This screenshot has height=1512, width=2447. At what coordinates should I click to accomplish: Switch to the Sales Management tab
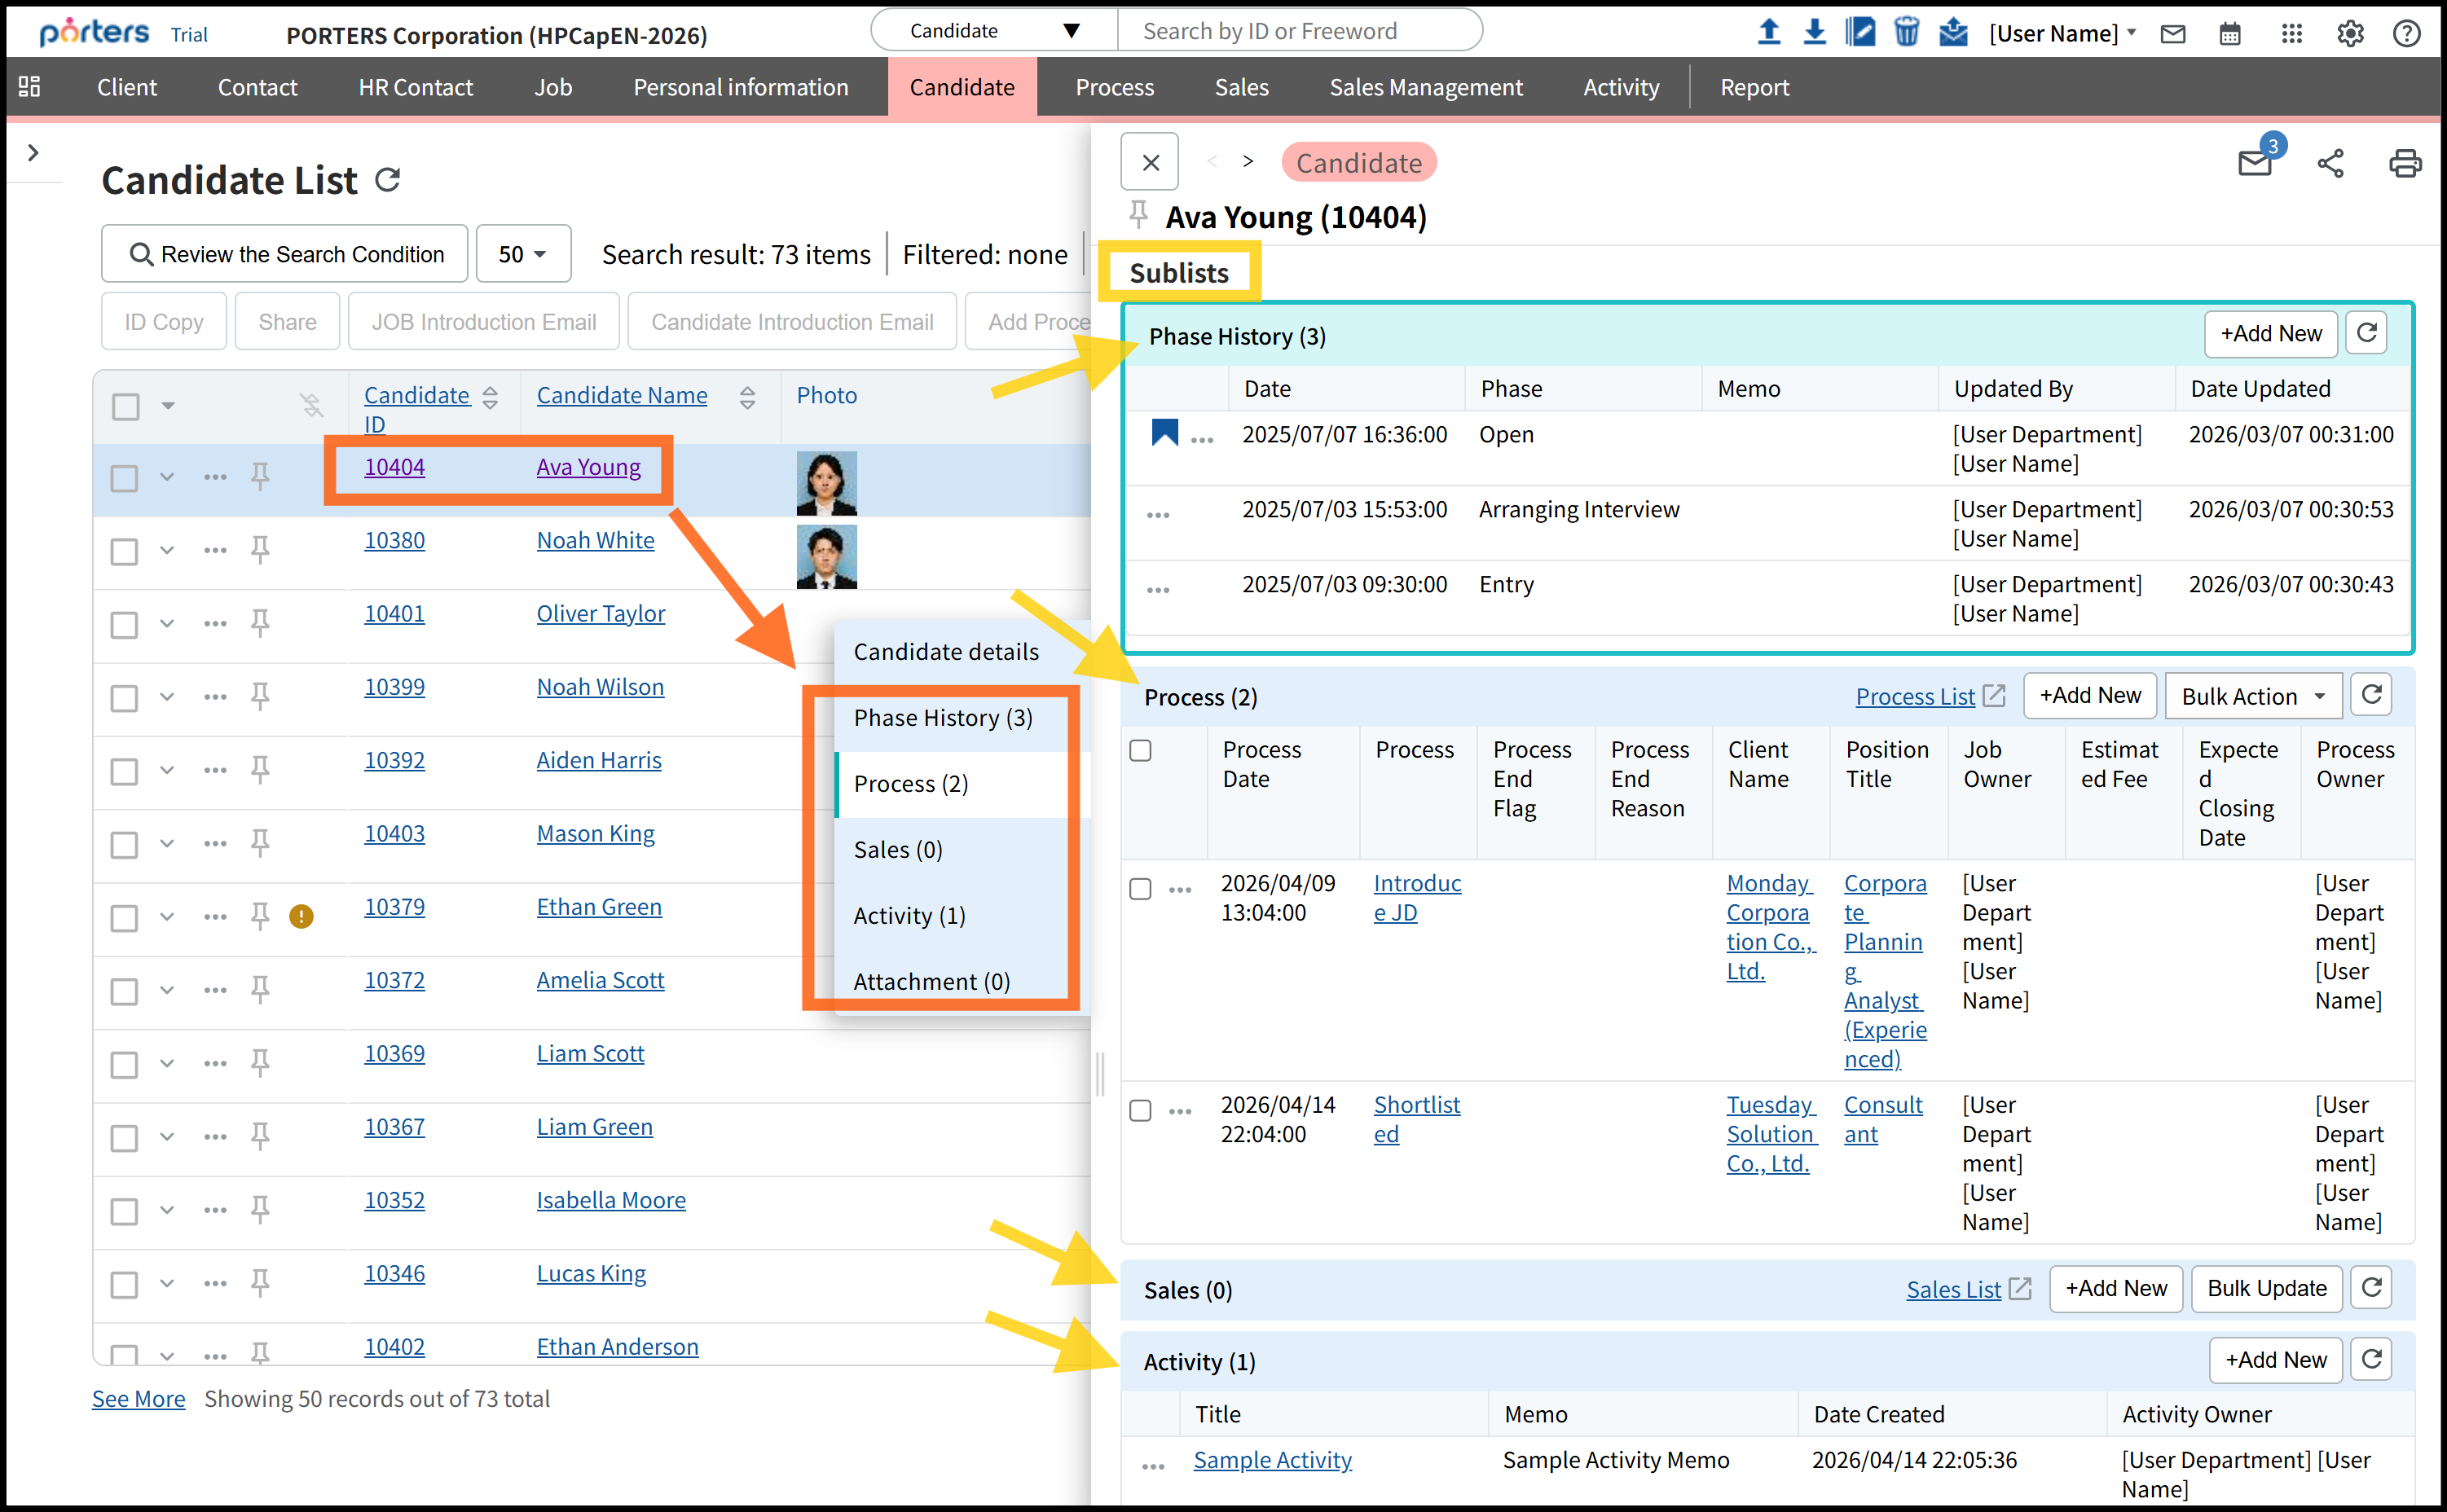[x=1425, y=87]
